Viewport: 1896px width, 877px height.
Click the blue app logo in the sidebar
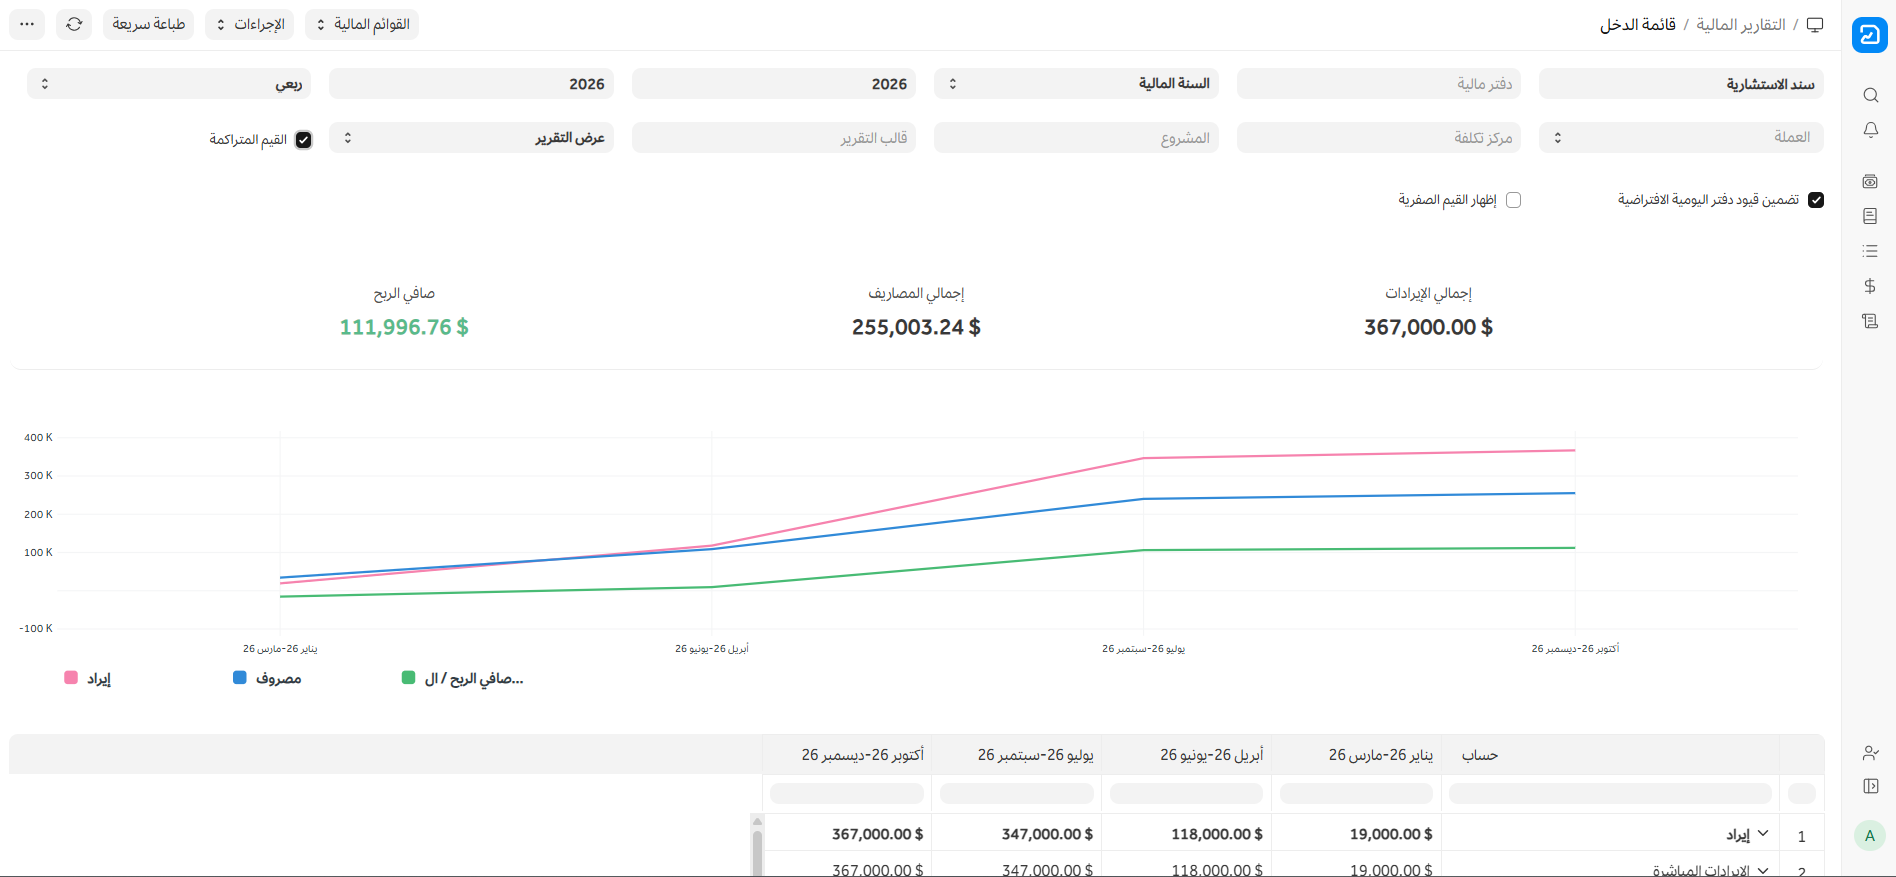click(x=1869, y=34)
